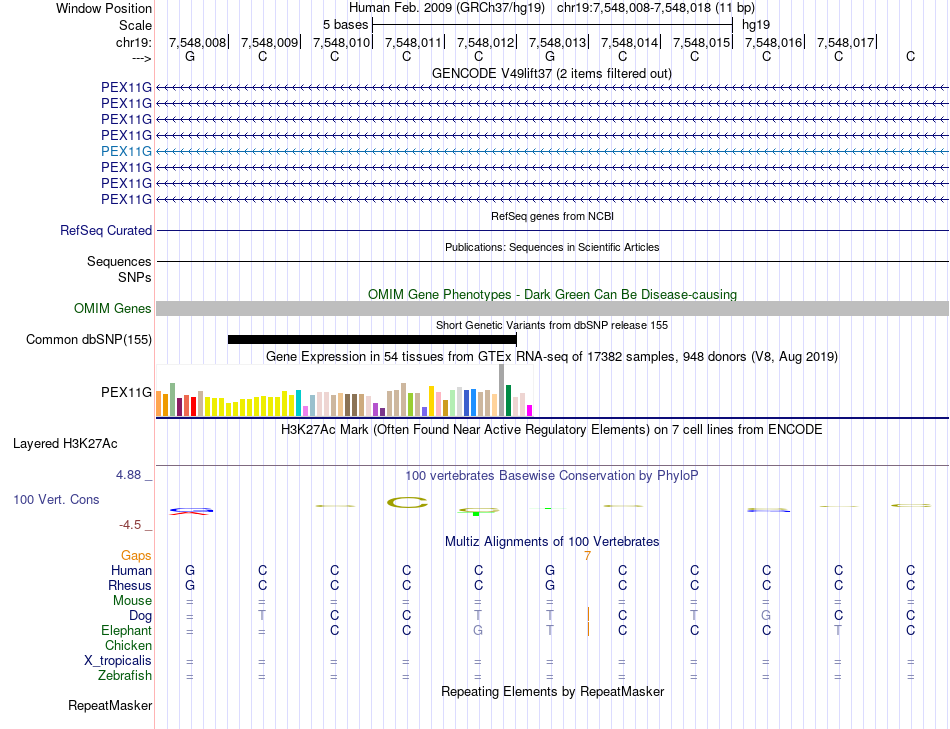This screenshot has width=950, height=729.
Task: Click the Basewise Conservation by PhyloP title
Action: coord(551,476)
